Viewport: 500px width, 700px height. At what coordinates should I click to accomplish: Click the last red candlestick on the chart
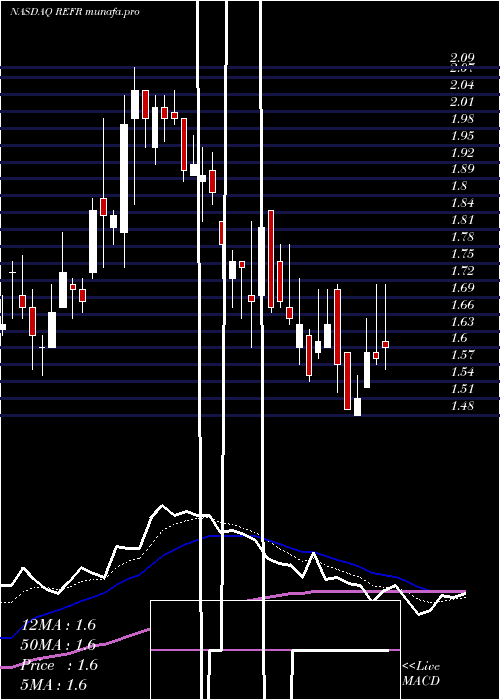[385, 344]
